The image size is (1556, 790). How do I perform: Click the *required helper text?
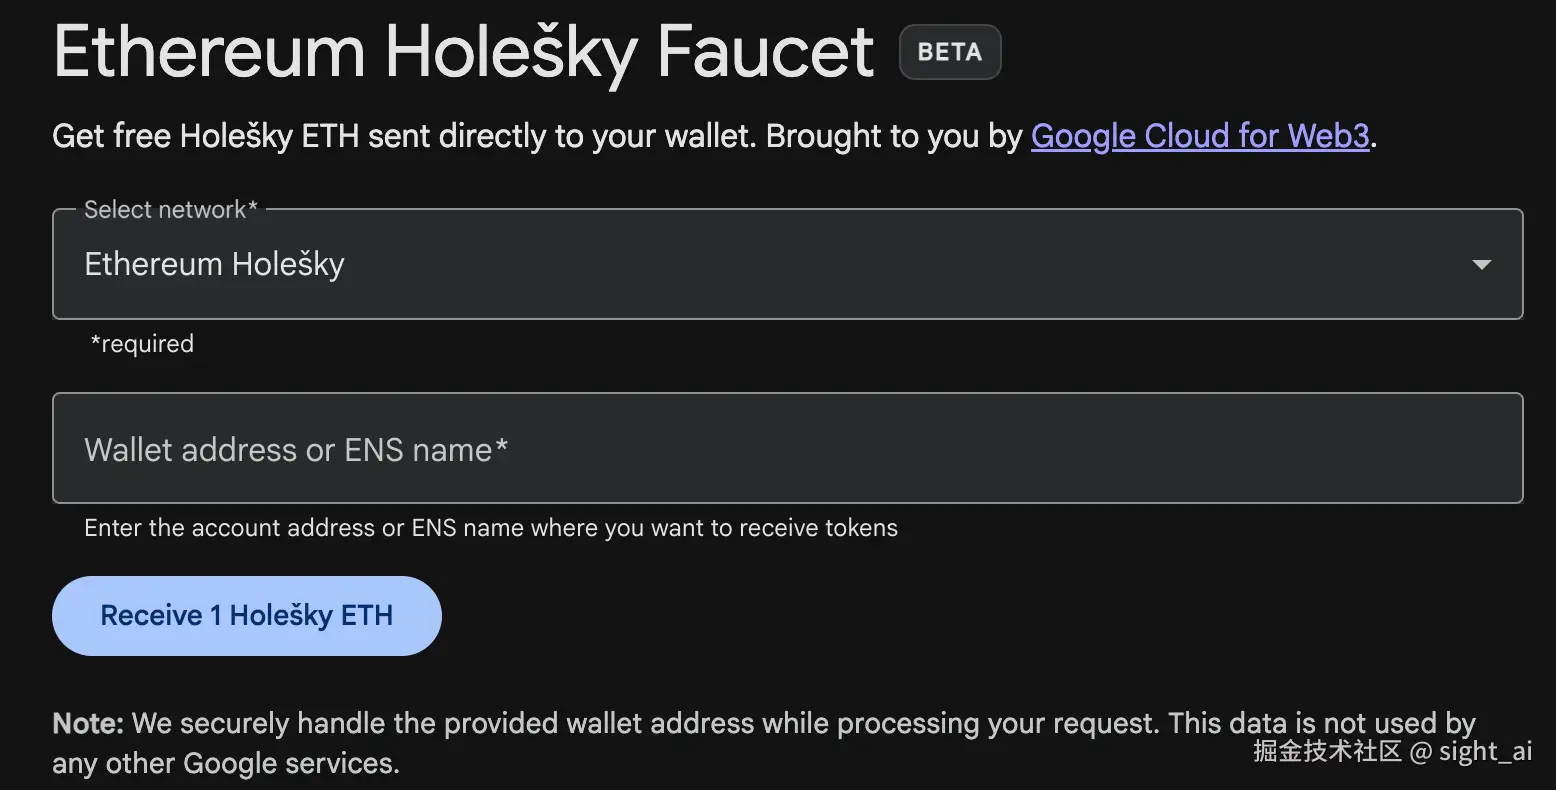coord(142,344)
